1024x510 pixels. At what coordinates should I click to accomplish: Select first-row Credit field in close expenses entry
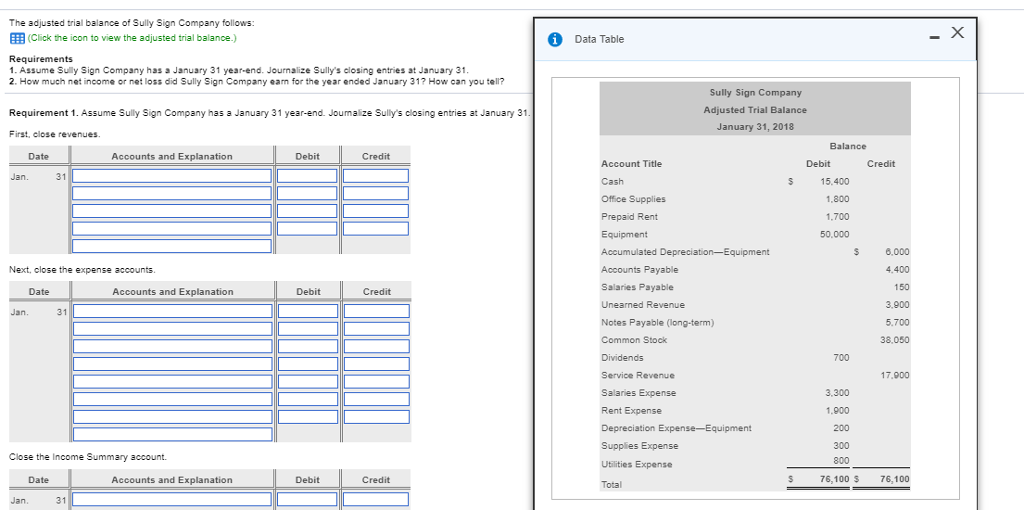[377, 311]
